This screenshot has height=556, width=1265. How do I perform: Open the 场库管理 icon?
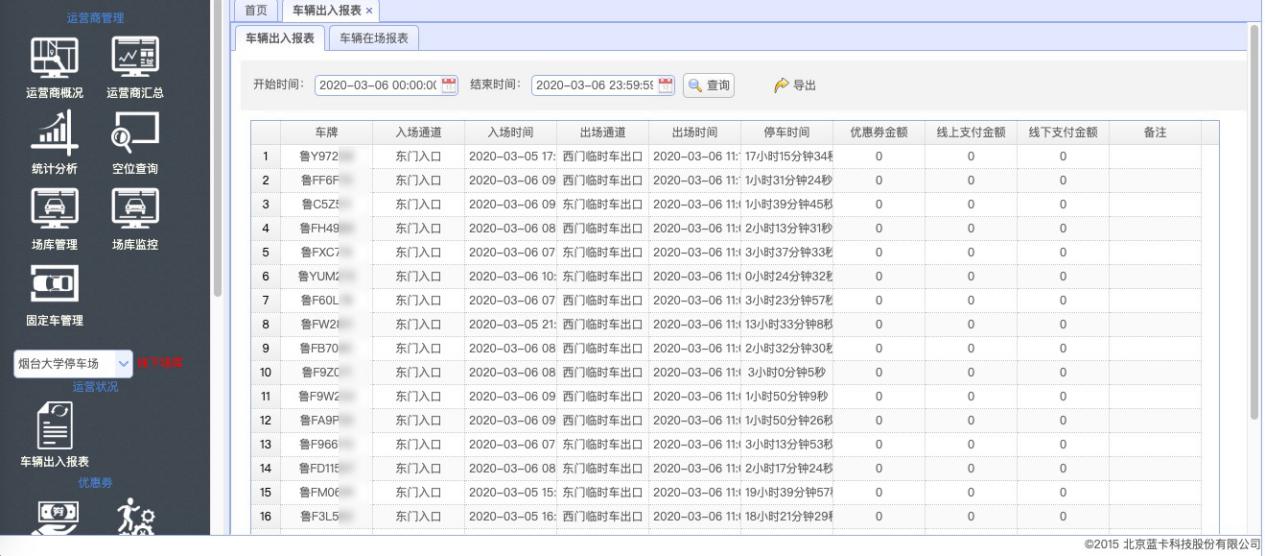pos(54,208)
